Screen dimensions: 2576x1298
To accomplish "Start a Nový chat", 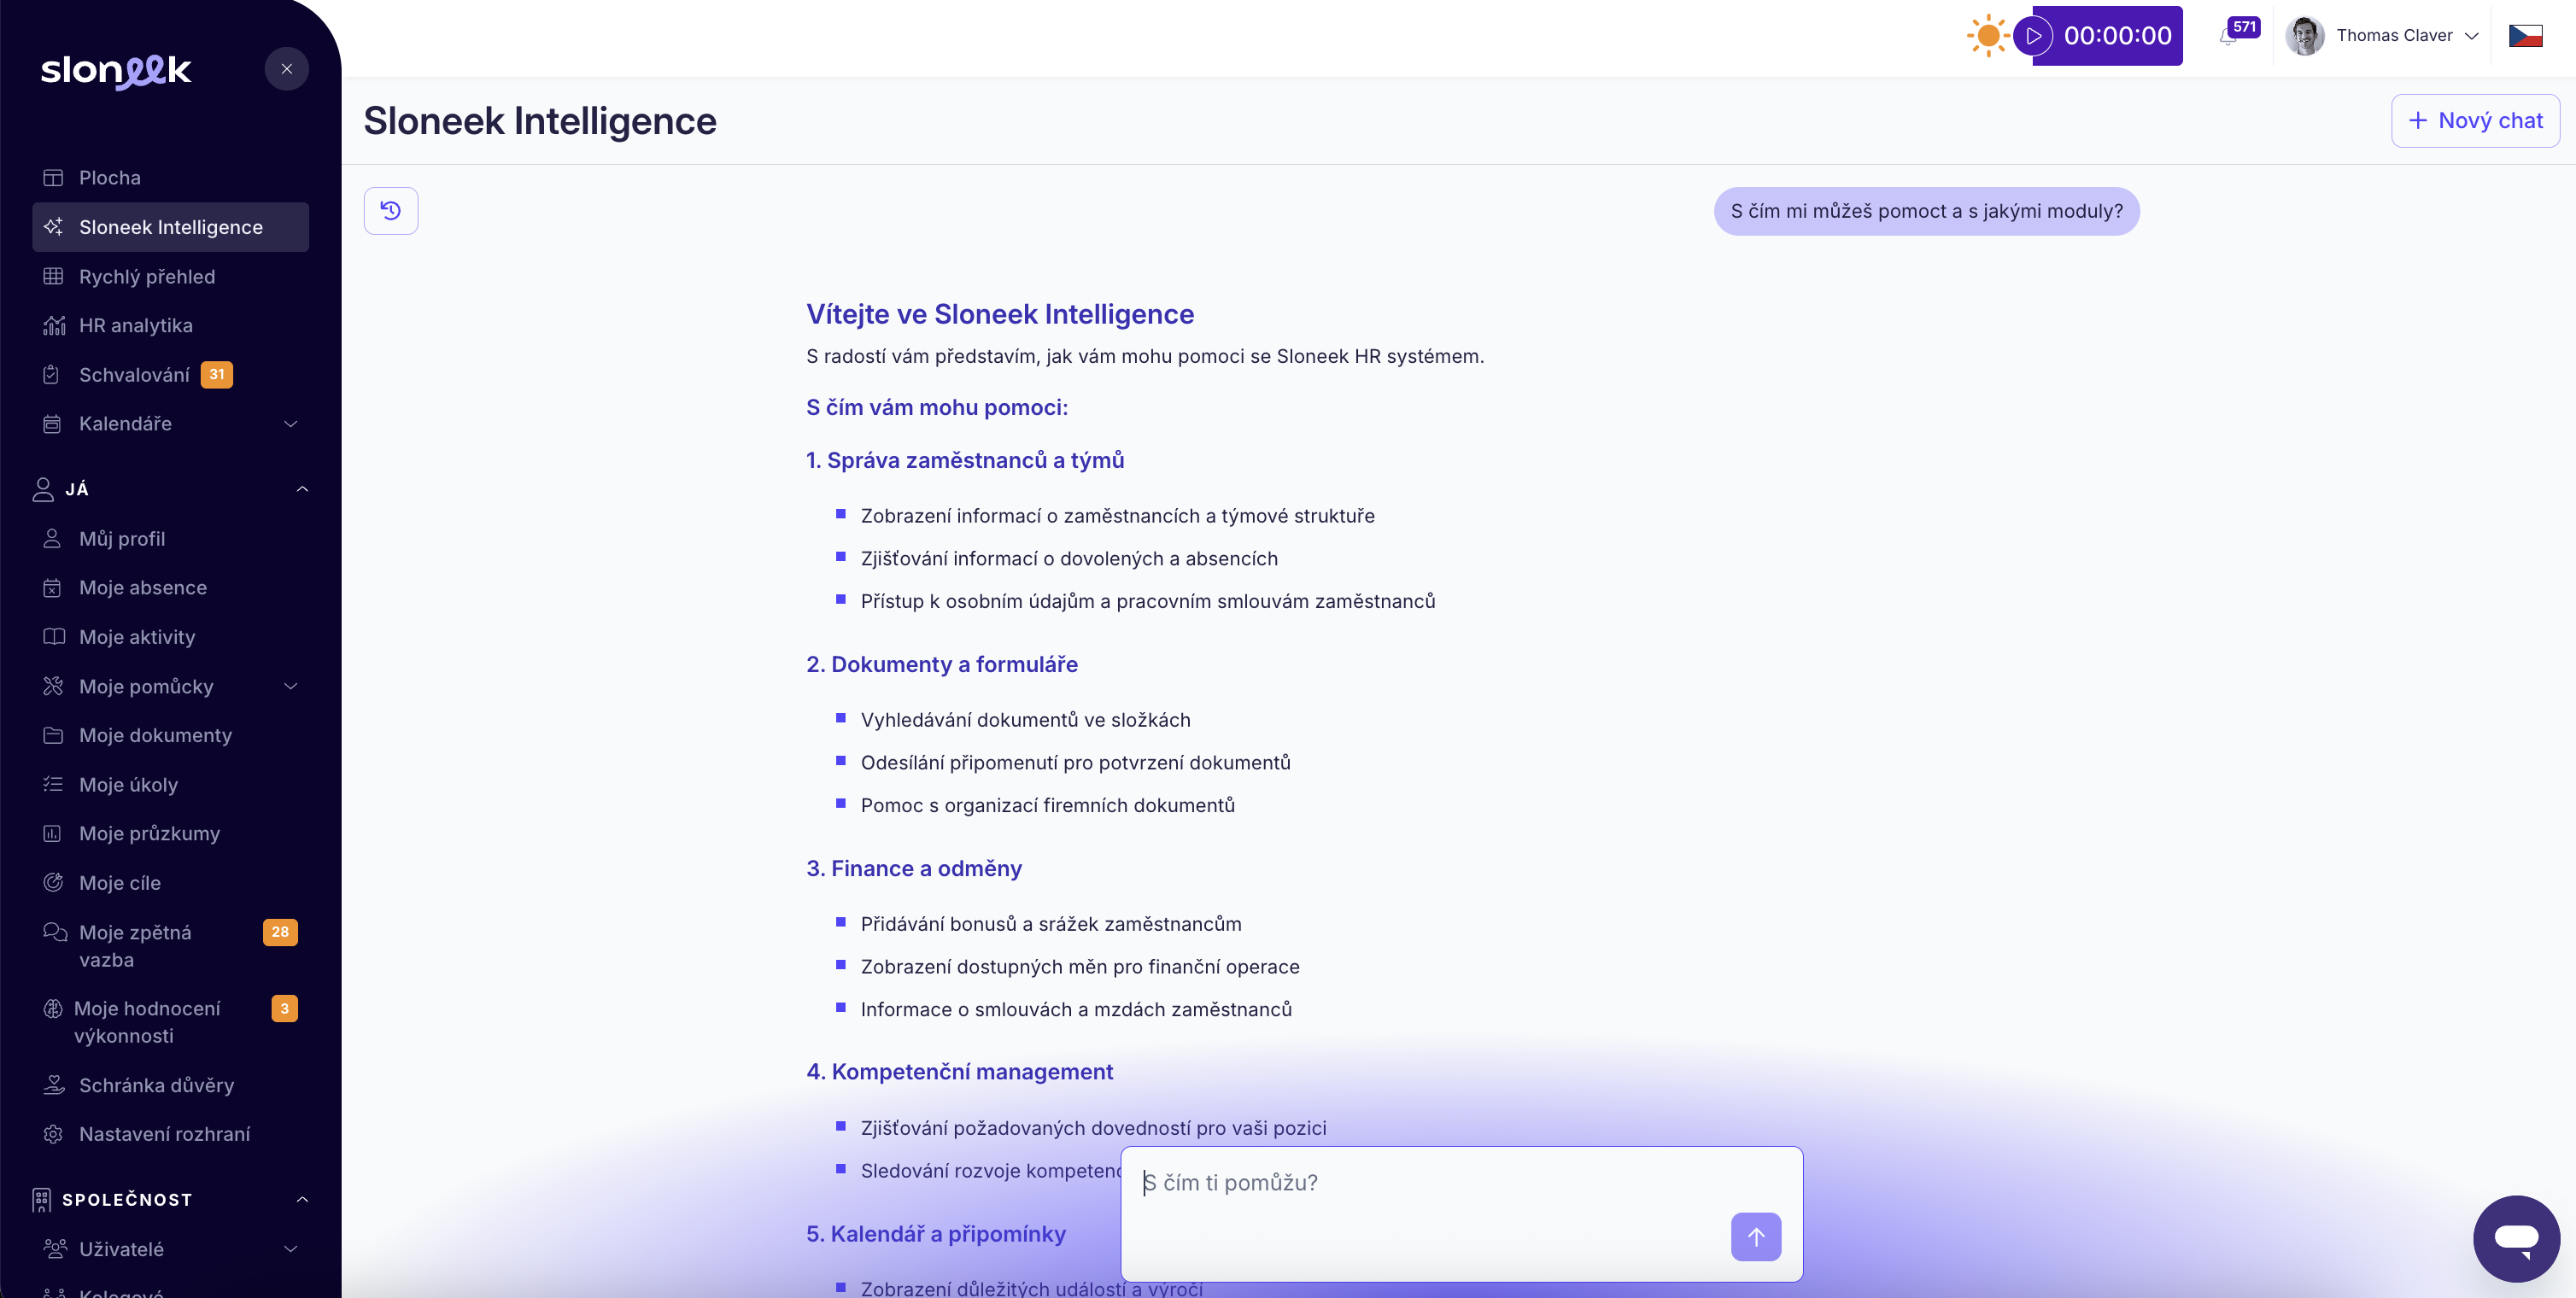I will coord(2475,121).
